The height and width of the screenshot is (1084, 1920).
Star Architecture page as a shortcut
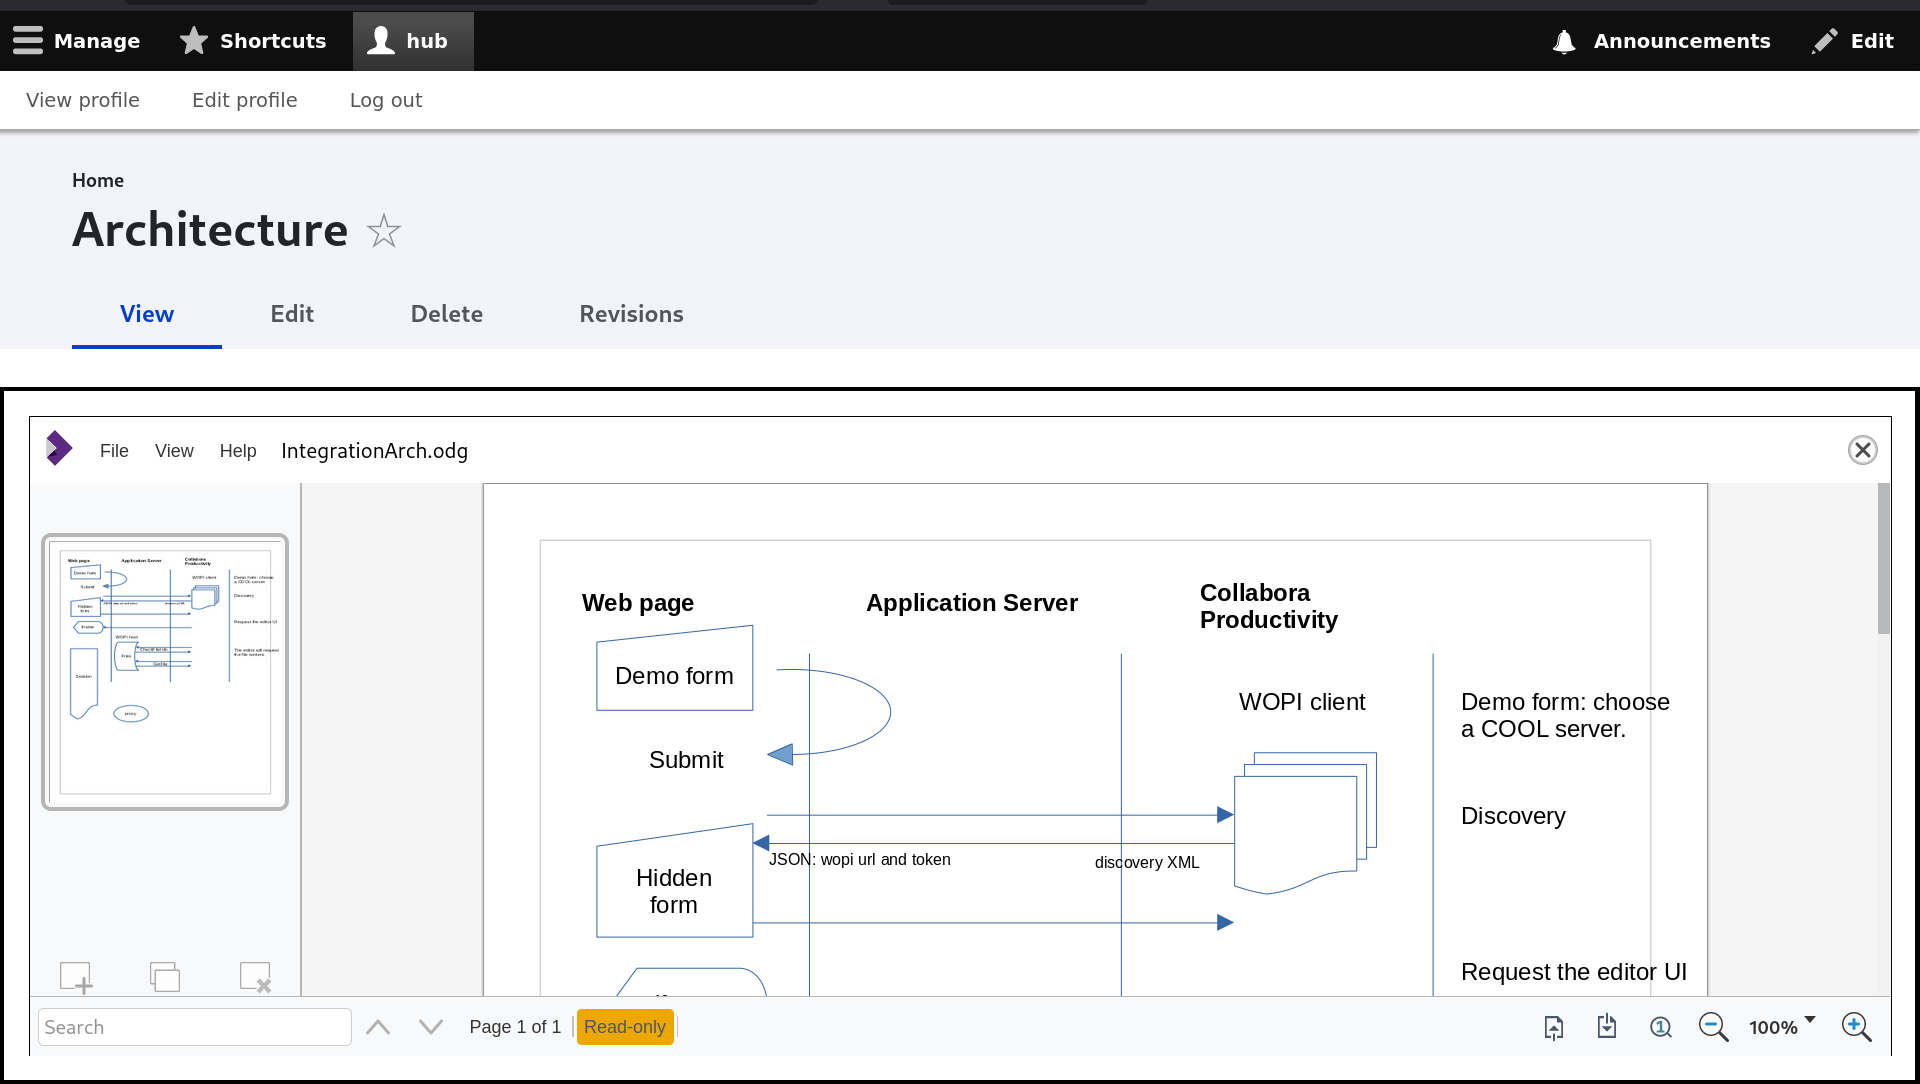click(x=384, y=232)
